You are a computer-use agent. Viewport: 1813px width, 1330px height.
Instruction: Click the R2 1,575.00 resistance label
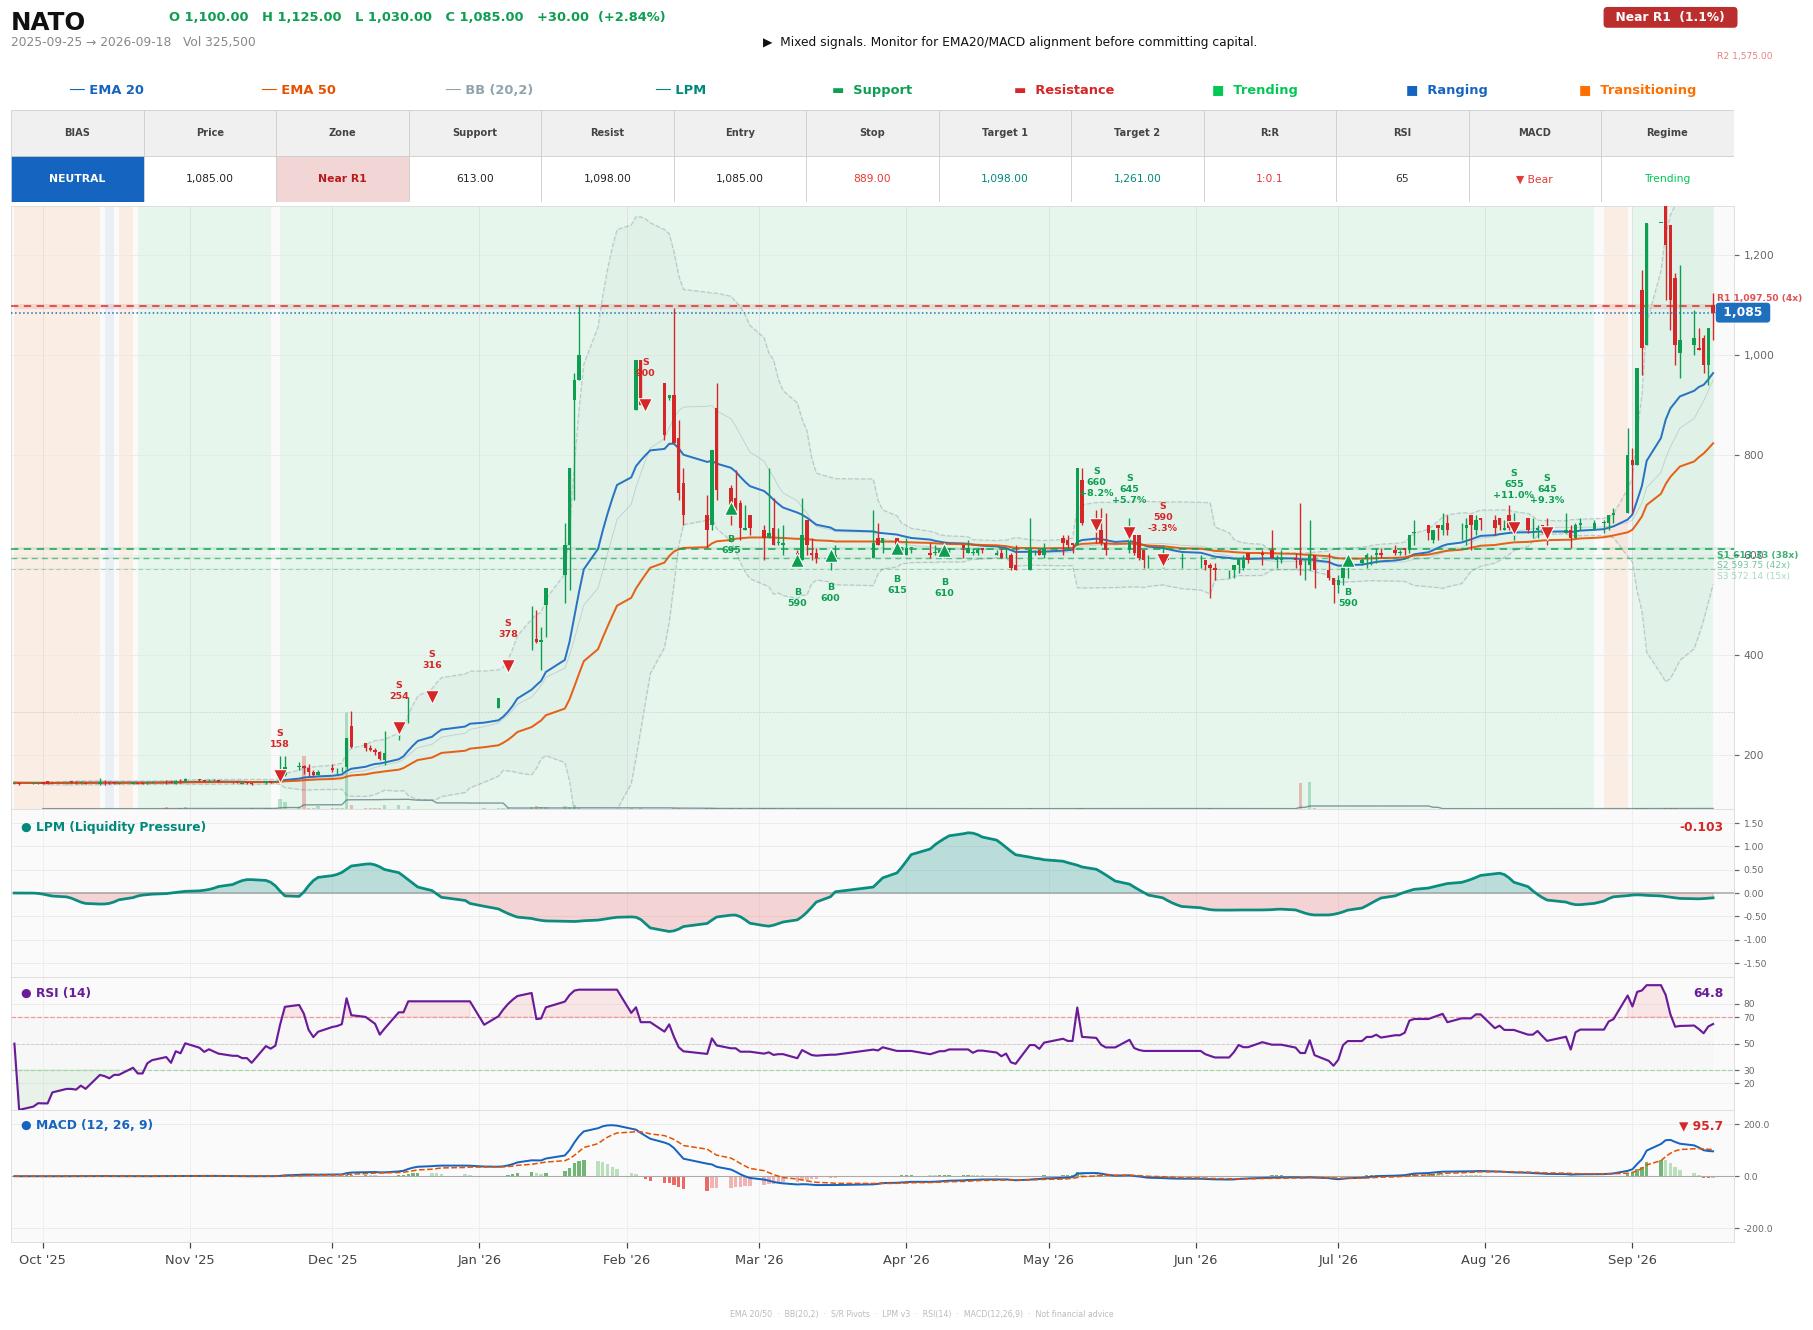1744,56
